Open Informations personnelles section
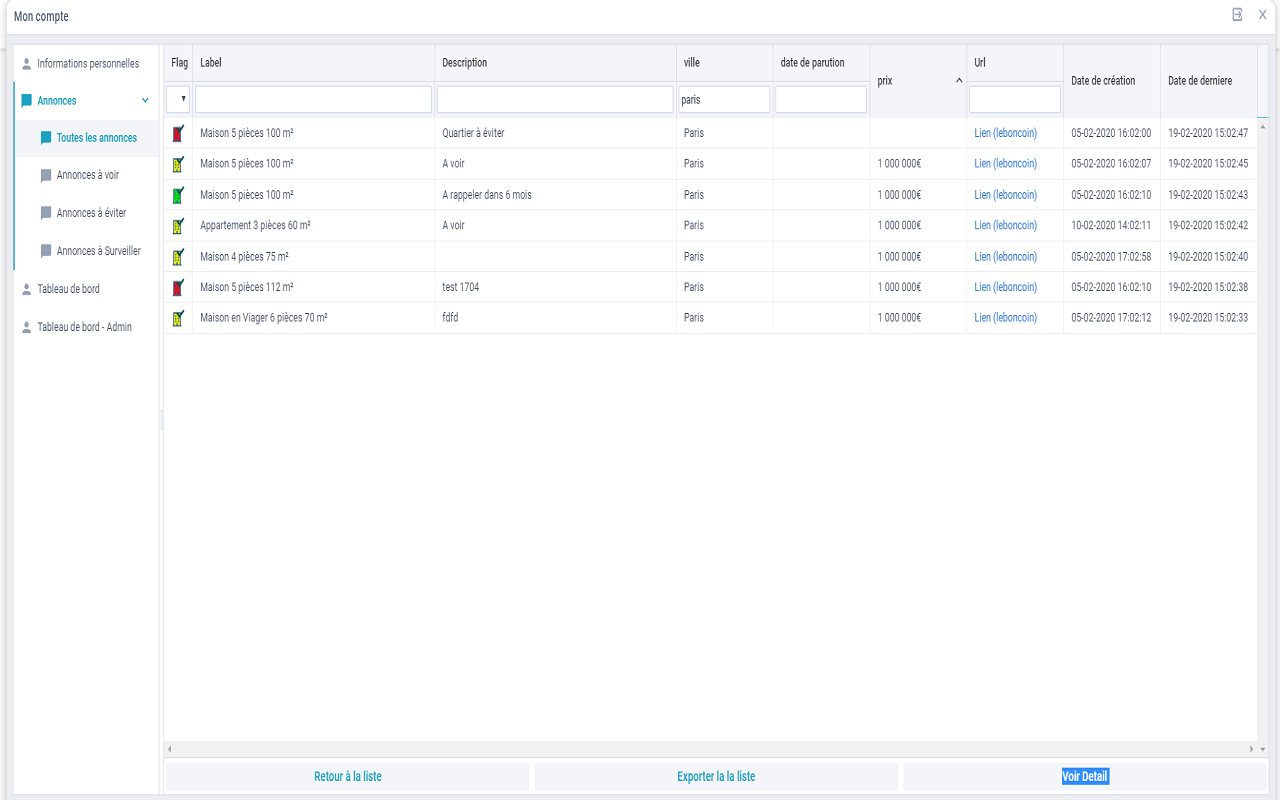Viewport: 1280px width, 800px height. [x=87, y=64]
